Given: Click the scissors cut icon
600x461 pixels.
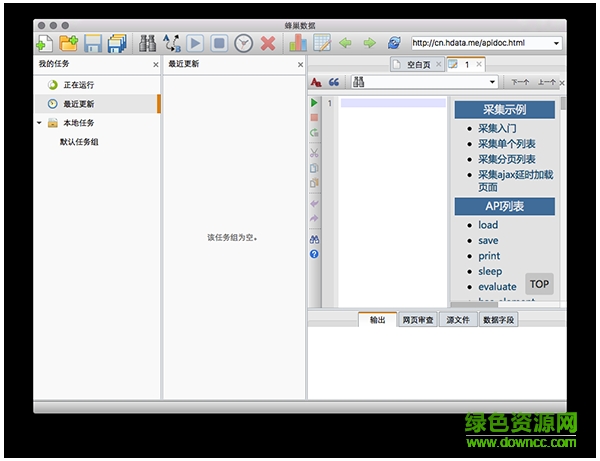Looking at the screenshot, I should (314, 153).
